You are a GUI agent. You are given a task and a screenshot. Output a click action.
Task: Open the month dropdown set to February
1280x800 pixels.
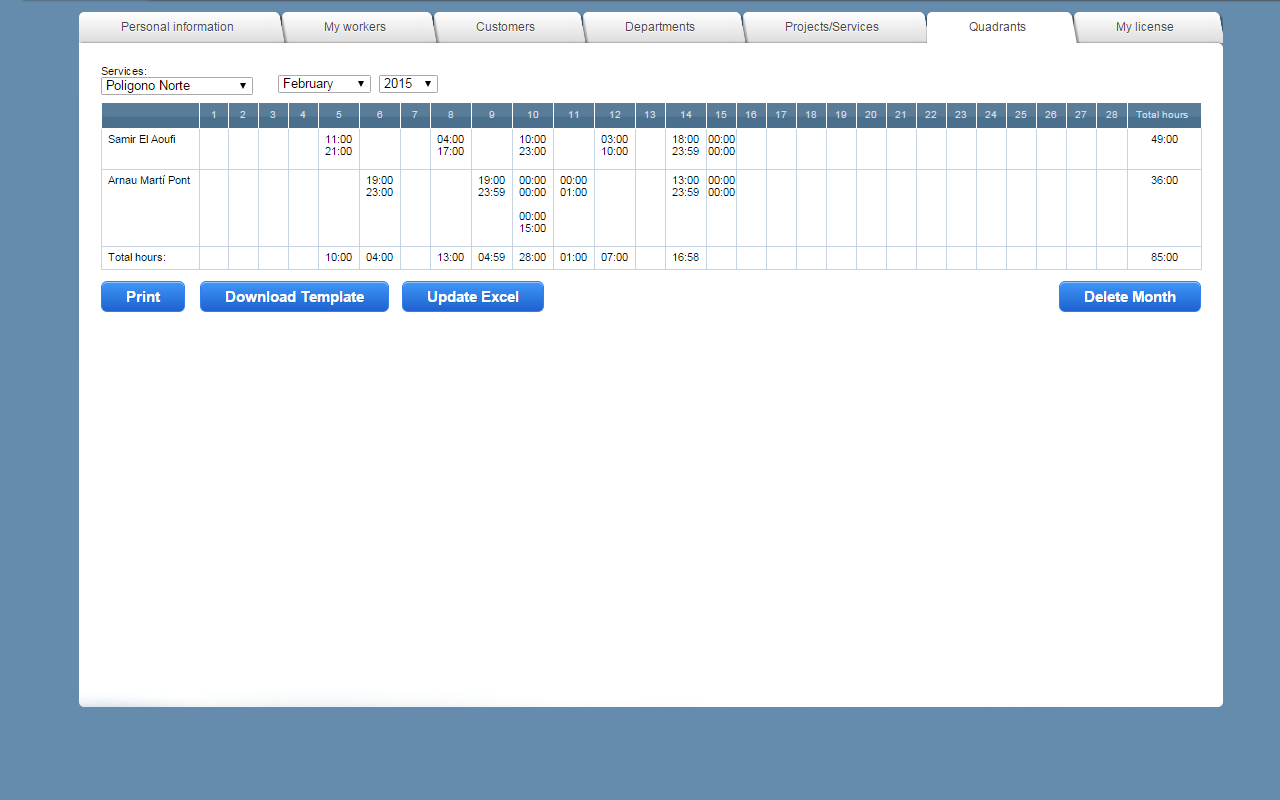click(x=324, y=84)
